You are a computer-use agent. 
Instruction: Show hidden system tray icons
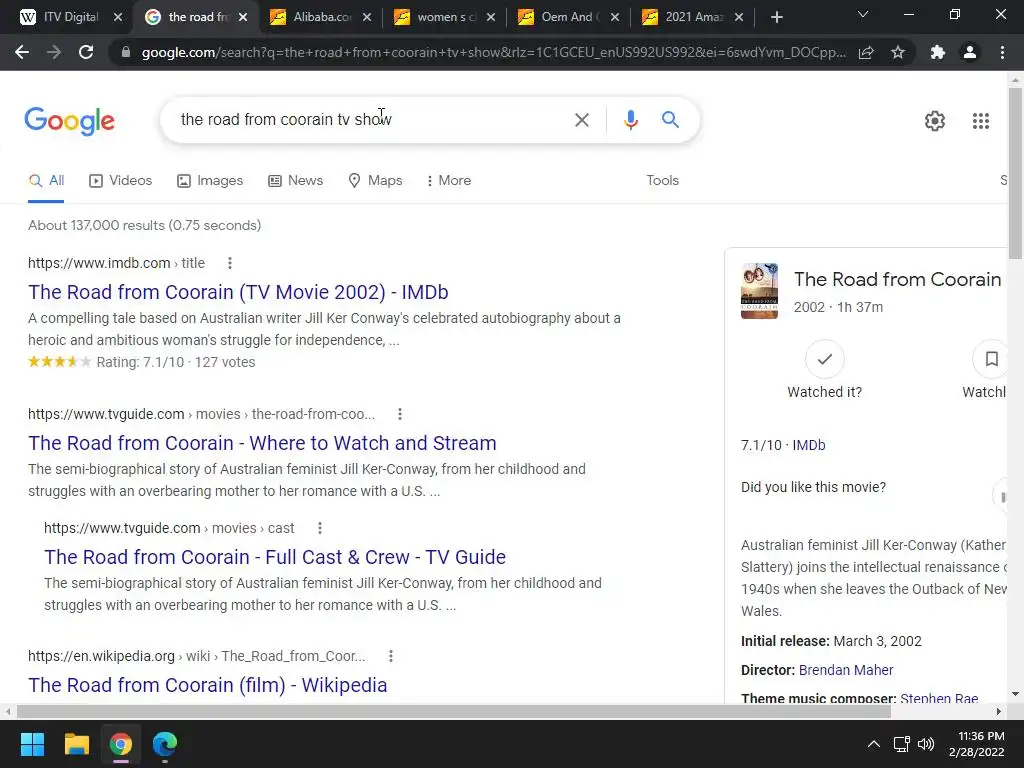[x=873, y=744]
